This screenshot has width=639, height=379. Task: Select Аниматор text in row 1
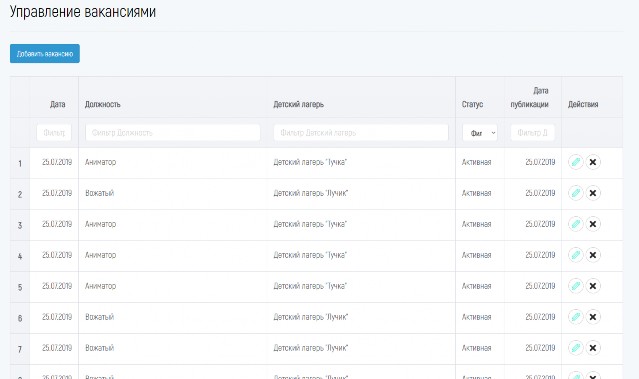(x=101, y=162)
